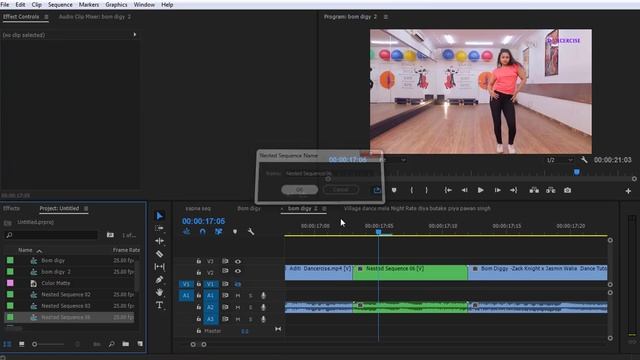The height and width of the screenshot is (360, 640).
Task: Click Name column sort arrow
Action: pos(39,251)
